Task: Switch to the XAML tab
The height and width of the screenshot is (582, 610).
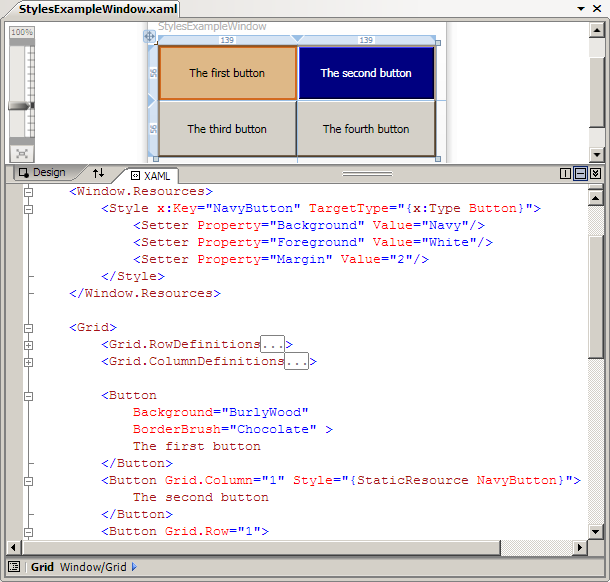Action: (x=151, y=176)
